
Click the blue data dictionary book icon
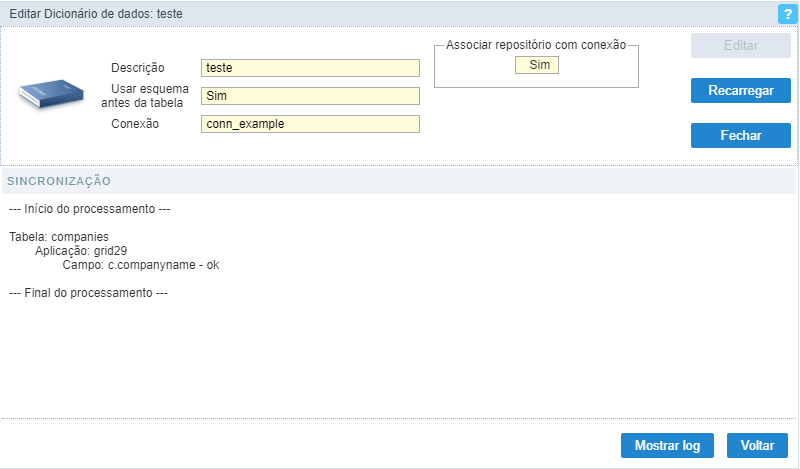point(52,94)
